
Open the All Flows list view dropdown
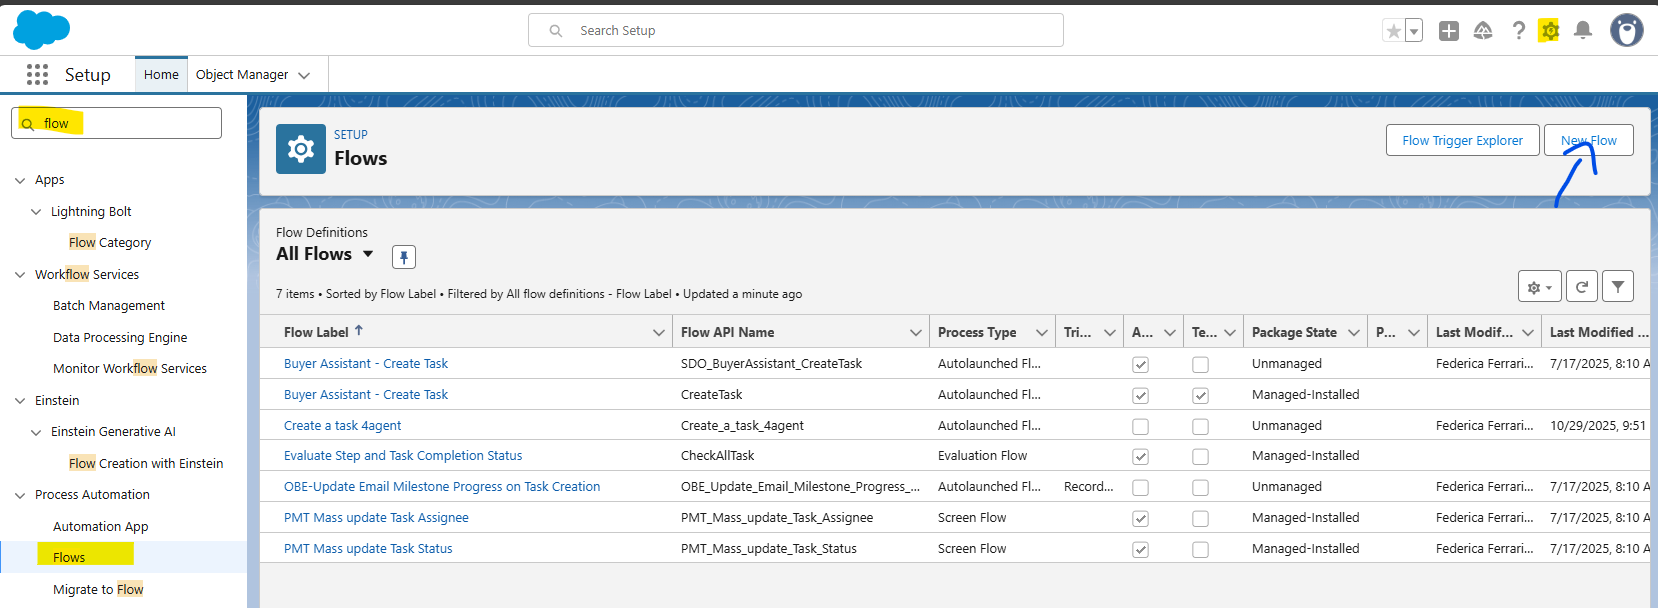click(368, 254)
